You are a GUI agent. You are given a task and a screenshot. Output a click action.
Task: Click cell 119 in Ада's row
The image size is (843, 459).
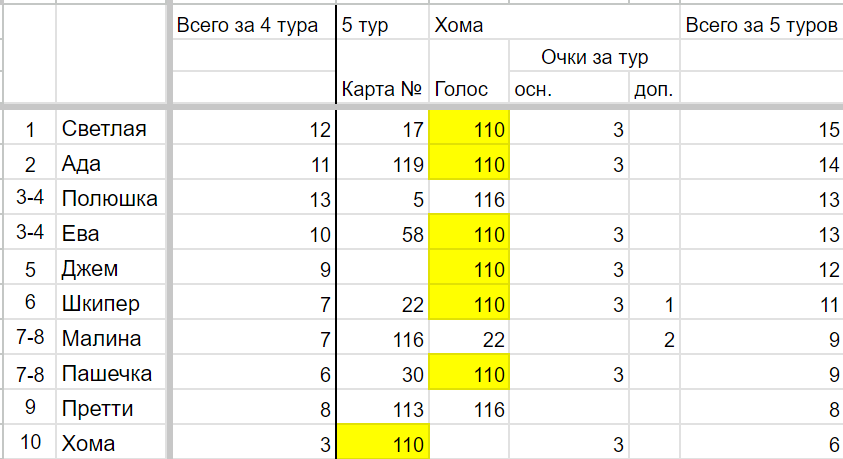pos(382,163)
